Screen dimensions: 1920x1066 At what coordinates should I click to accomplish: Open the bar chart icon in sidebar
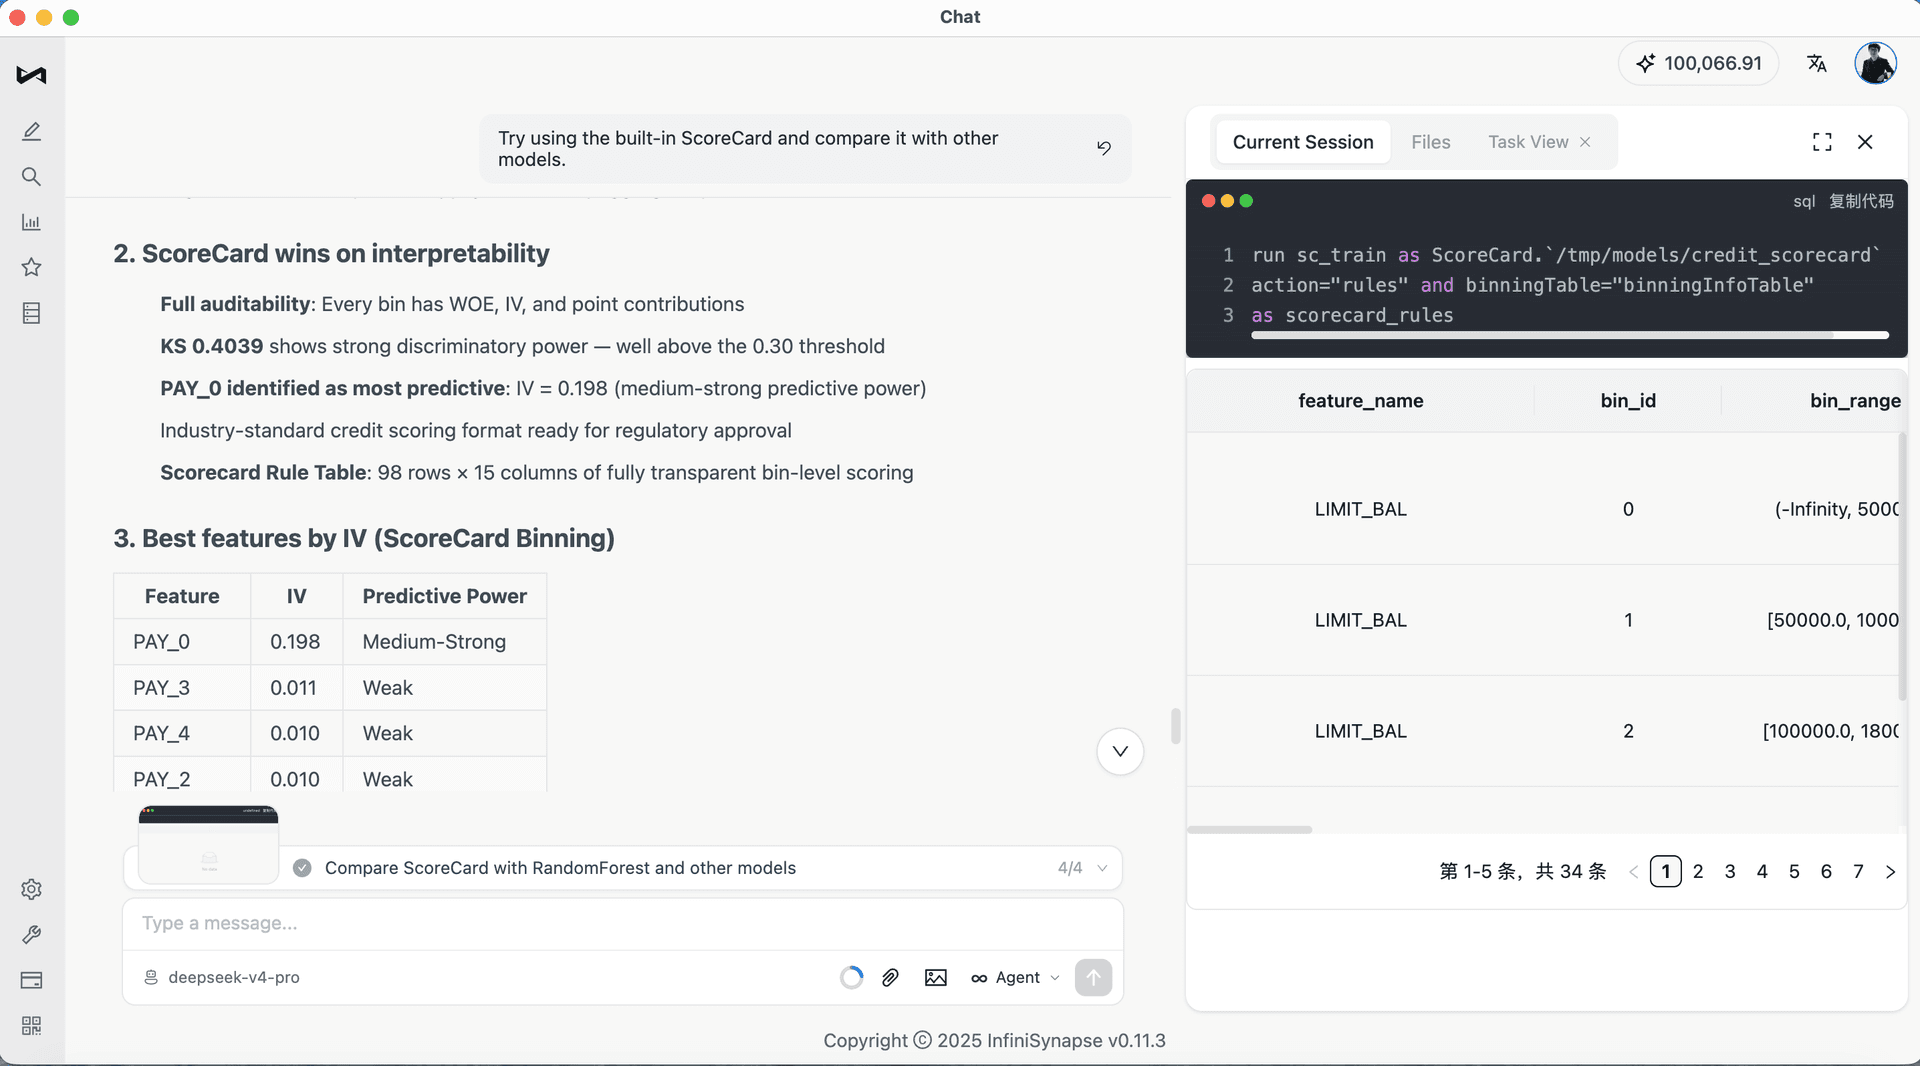tap(31, 222)
